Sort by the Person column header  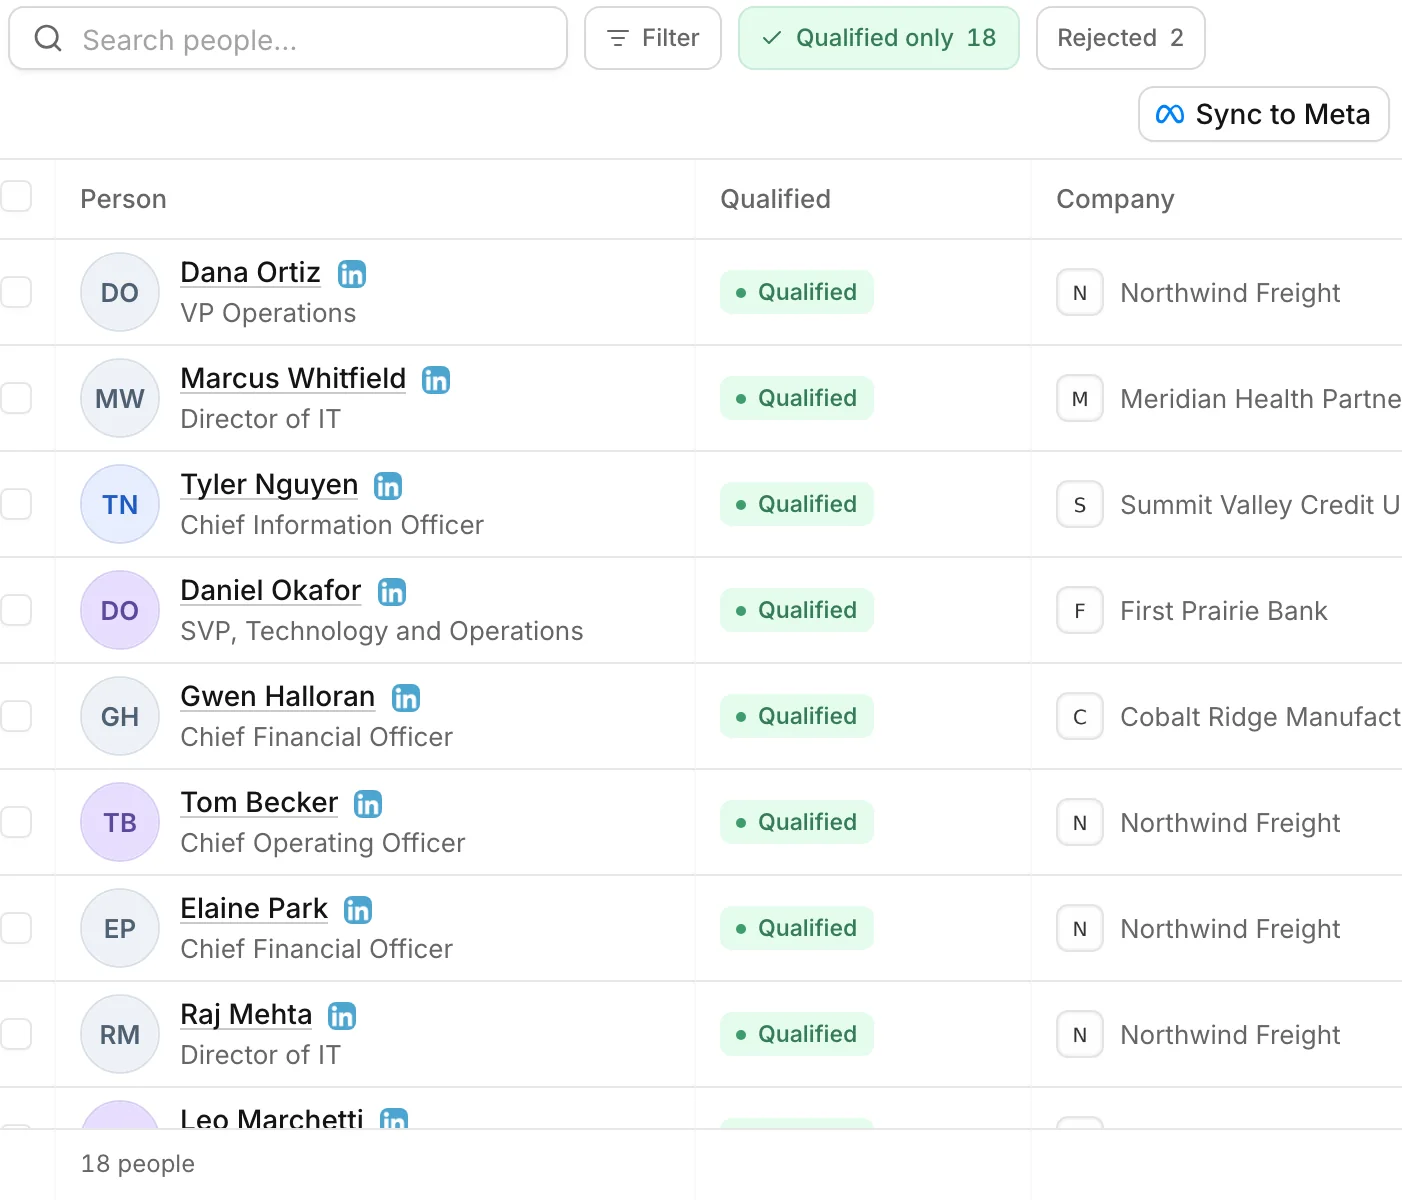click(123, 199)
